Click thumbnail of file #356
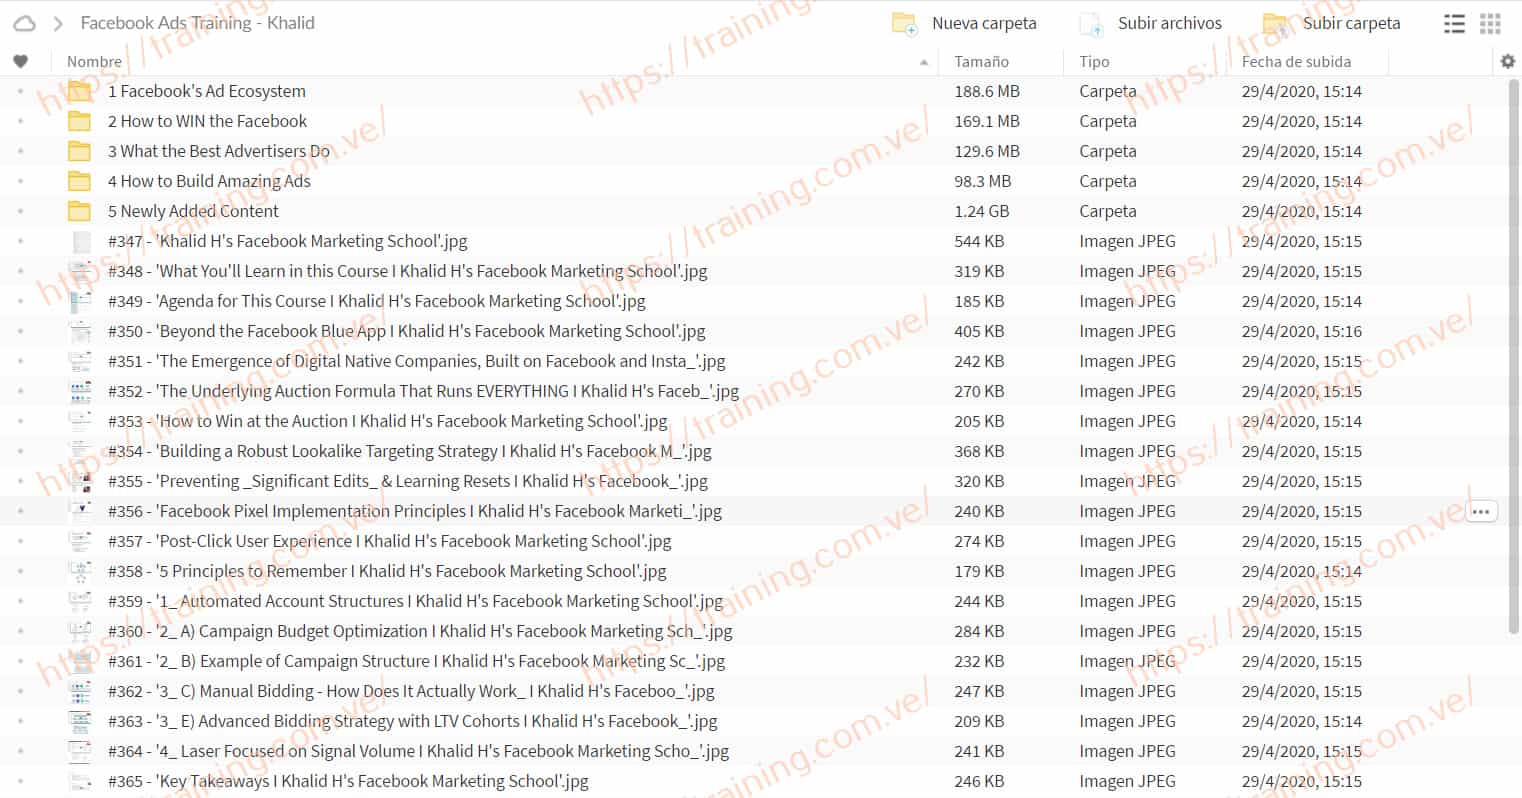The image size is (1522, 798). [x=80, y=511]
